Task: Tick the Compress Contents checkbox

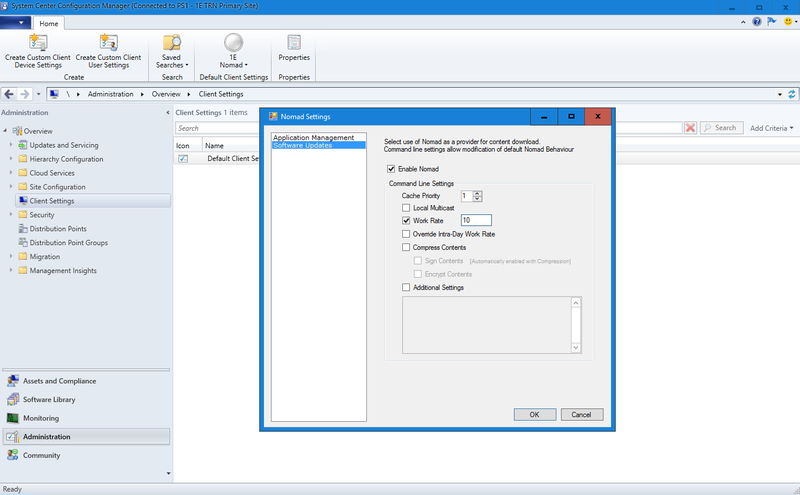Action: point(406,247)
